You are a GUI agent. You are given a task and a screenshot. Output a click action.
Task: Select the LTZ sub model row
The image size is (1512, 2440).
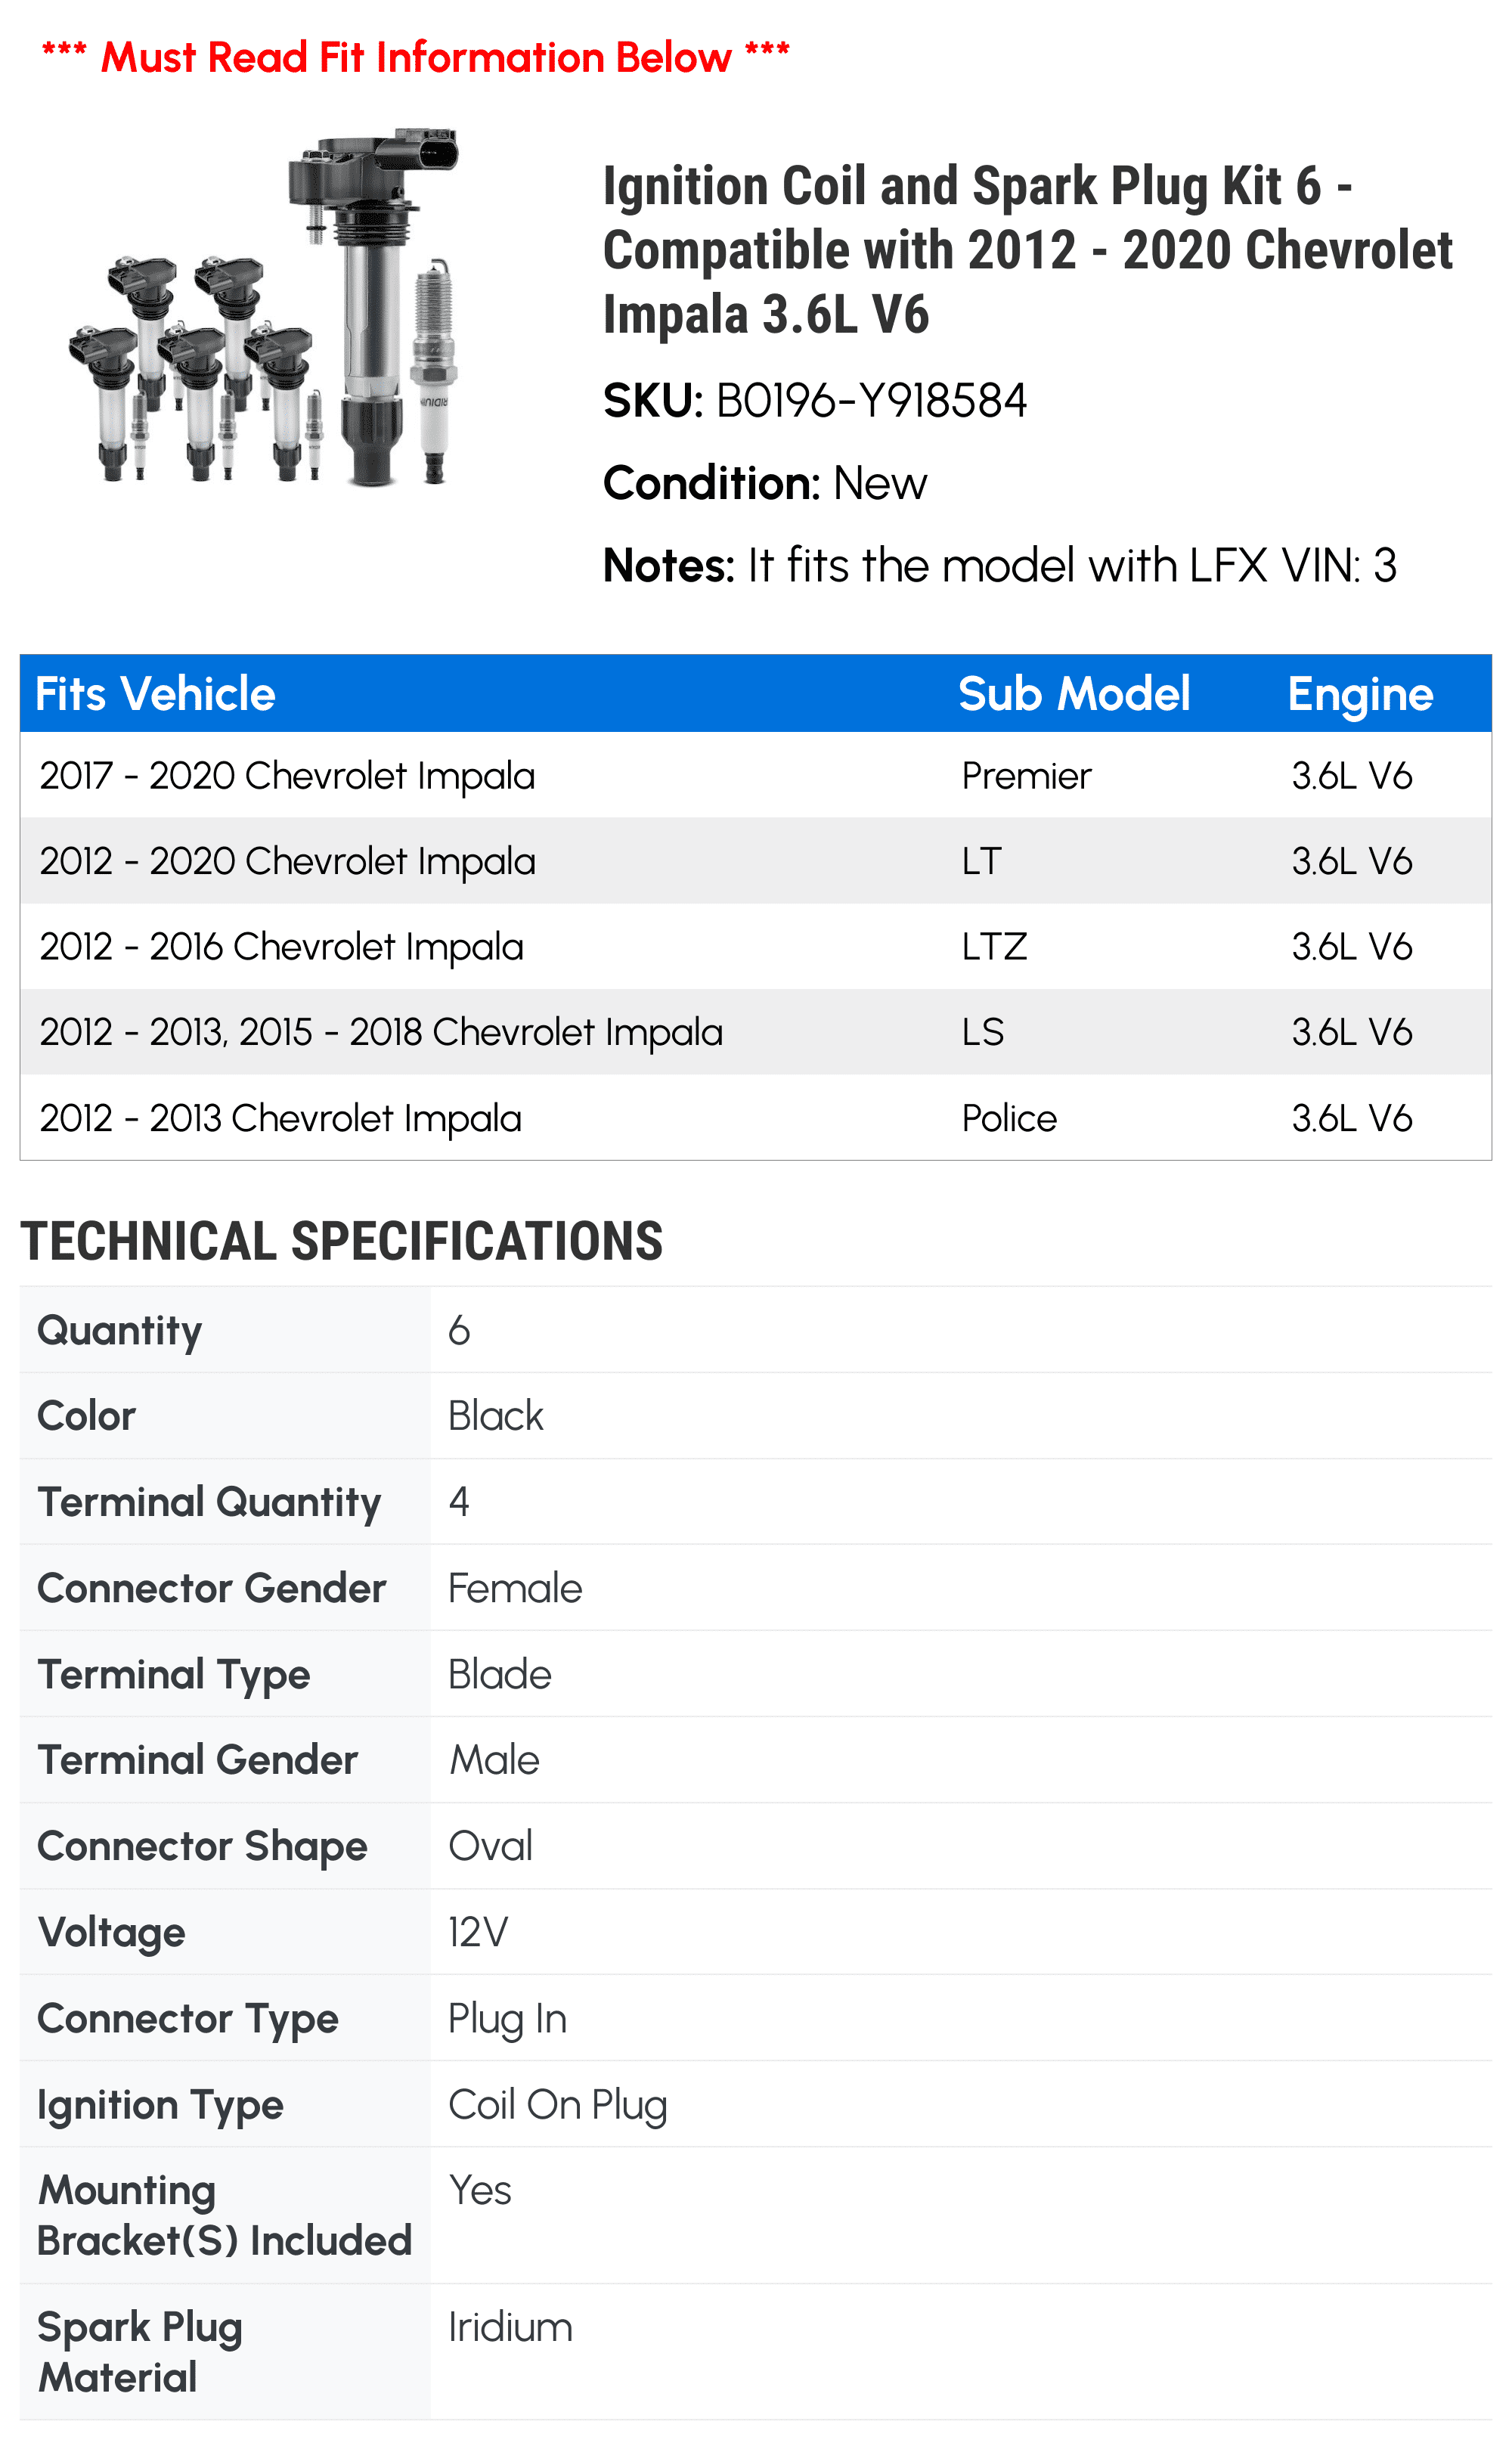(756, 946)
